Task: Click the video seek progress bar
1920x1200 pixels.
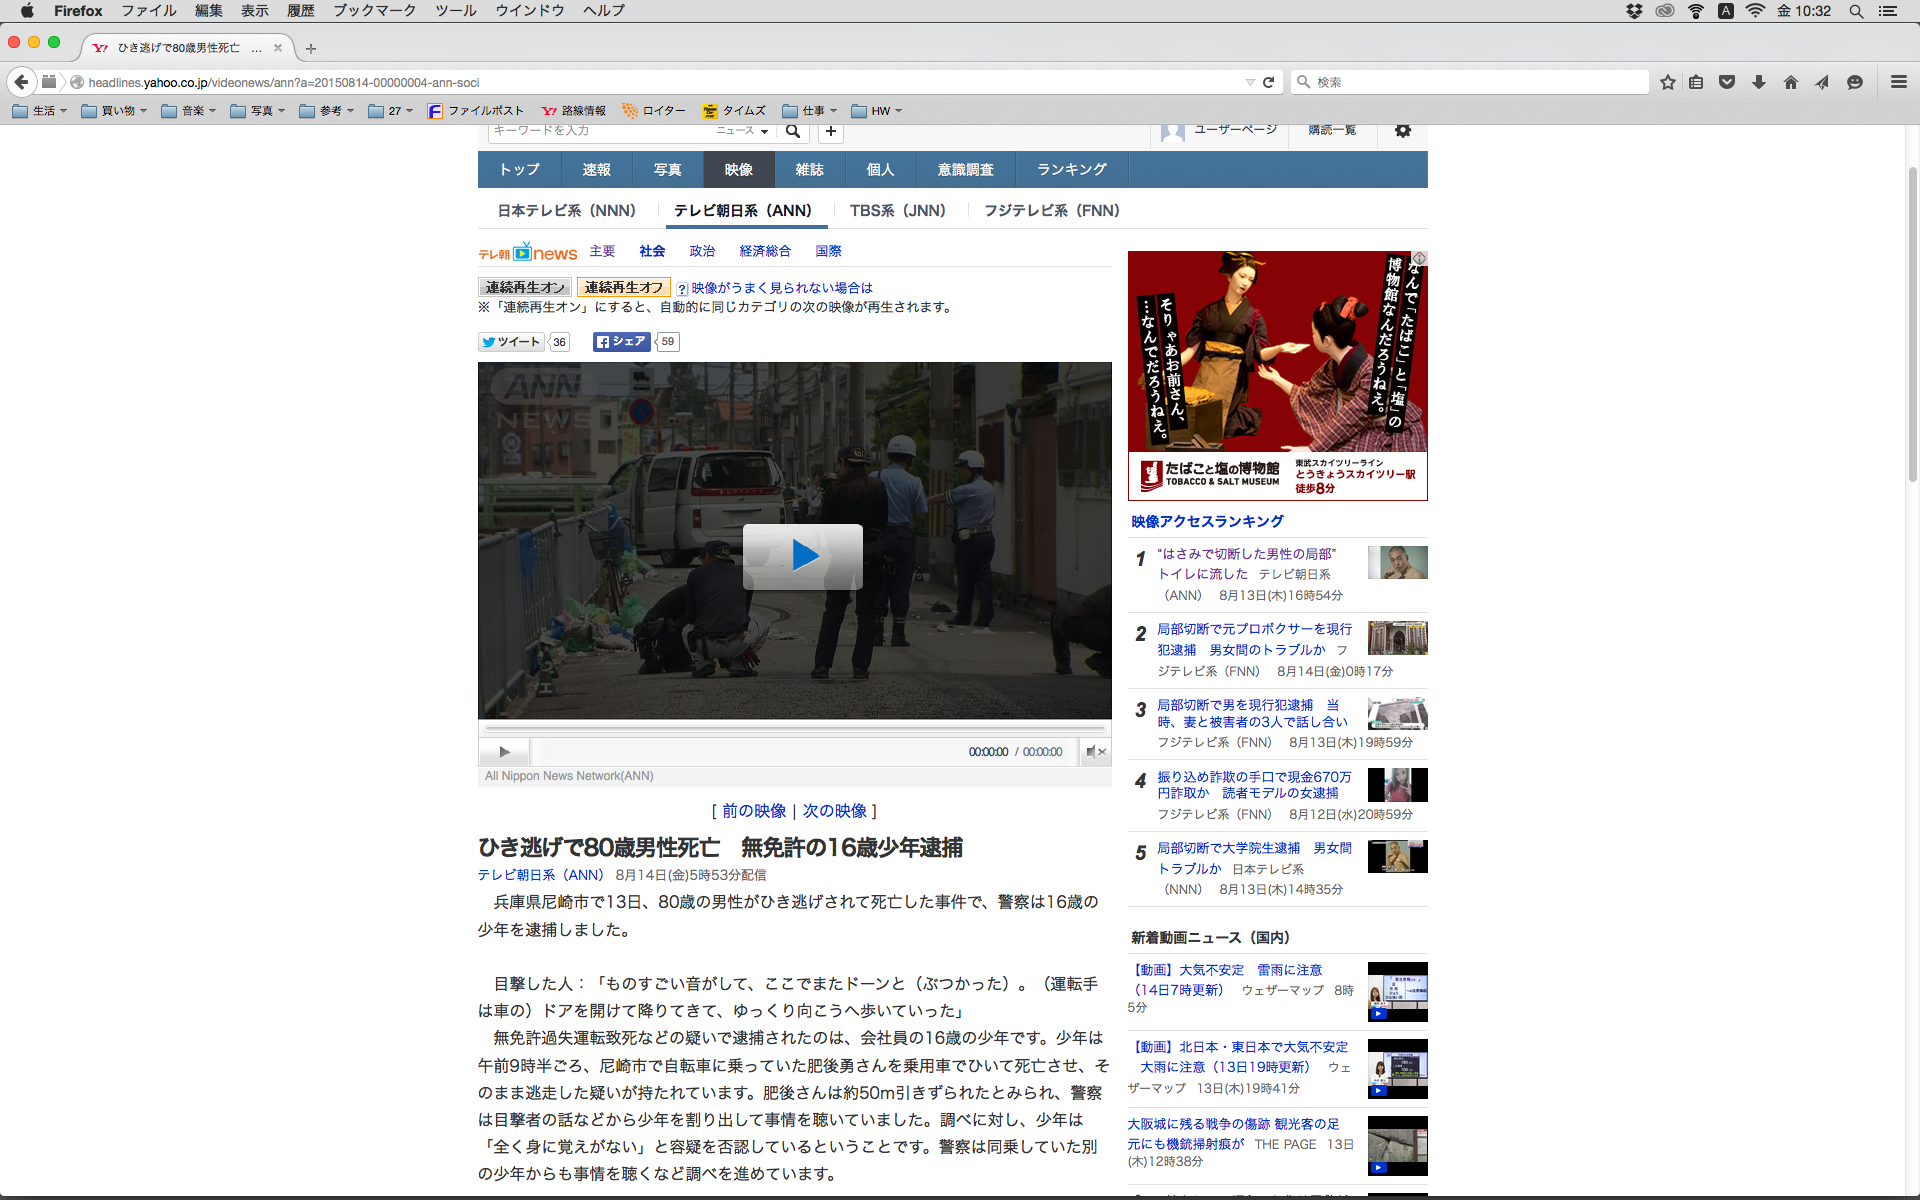Action: 794,729
